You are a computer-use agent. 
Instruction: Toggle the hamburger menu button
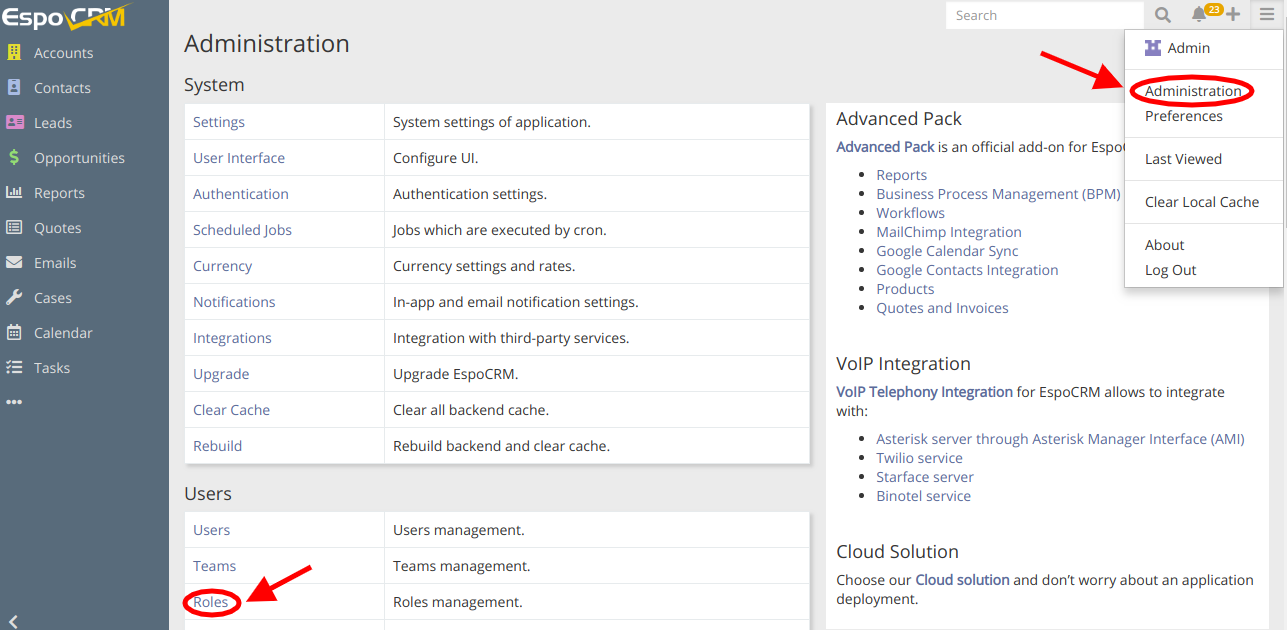coord(1267,15)
